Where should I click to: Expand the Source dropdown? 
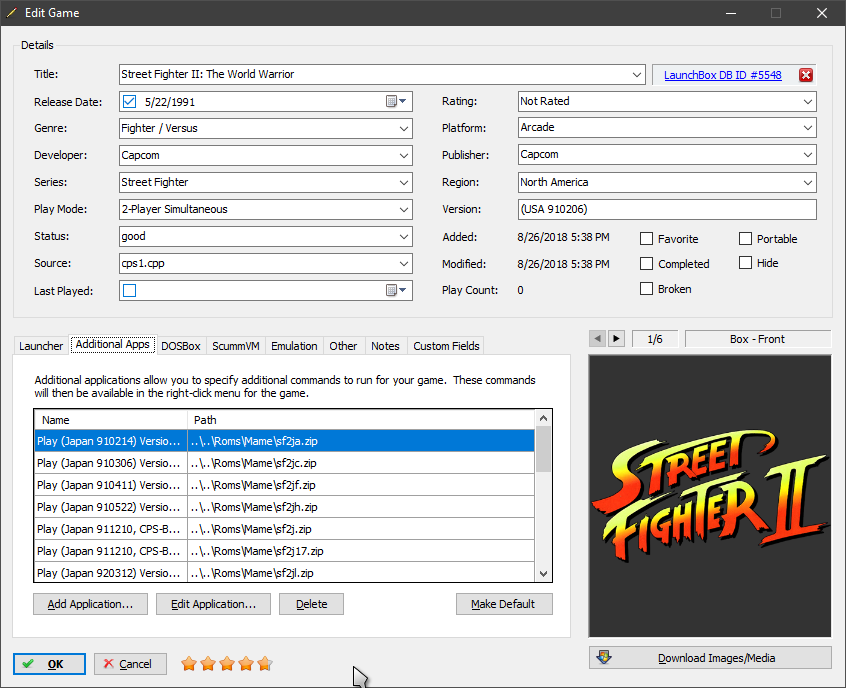[404, 263]
